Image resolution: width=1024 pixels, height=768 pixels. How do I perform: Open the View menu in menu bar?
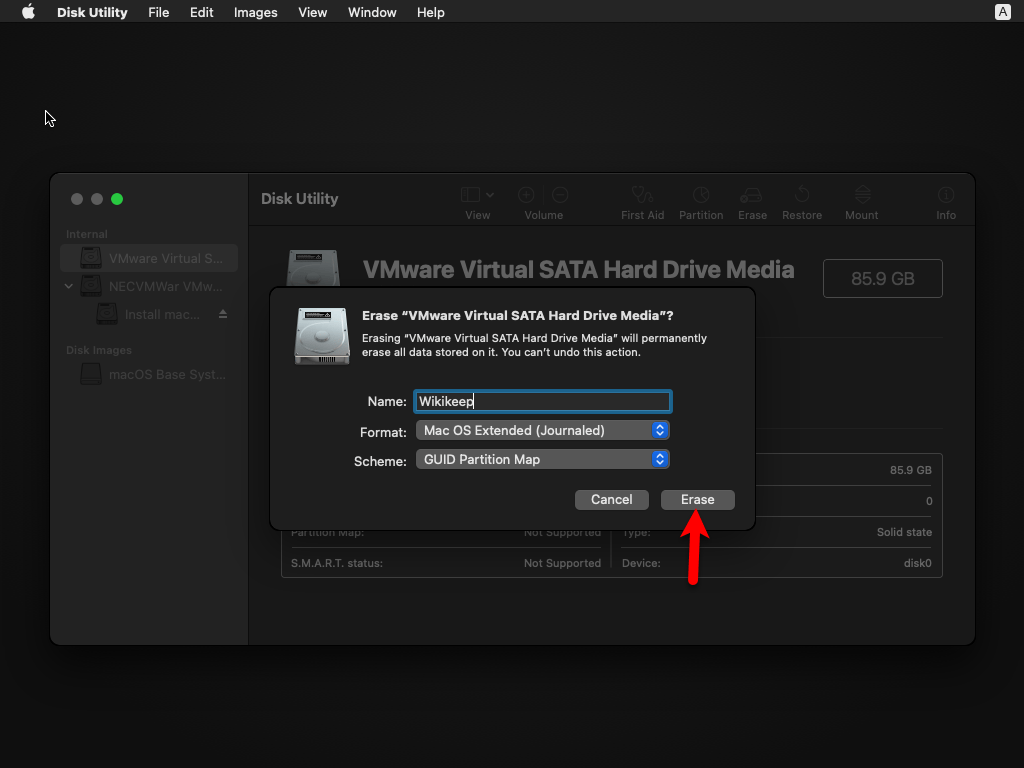(313, 12)
